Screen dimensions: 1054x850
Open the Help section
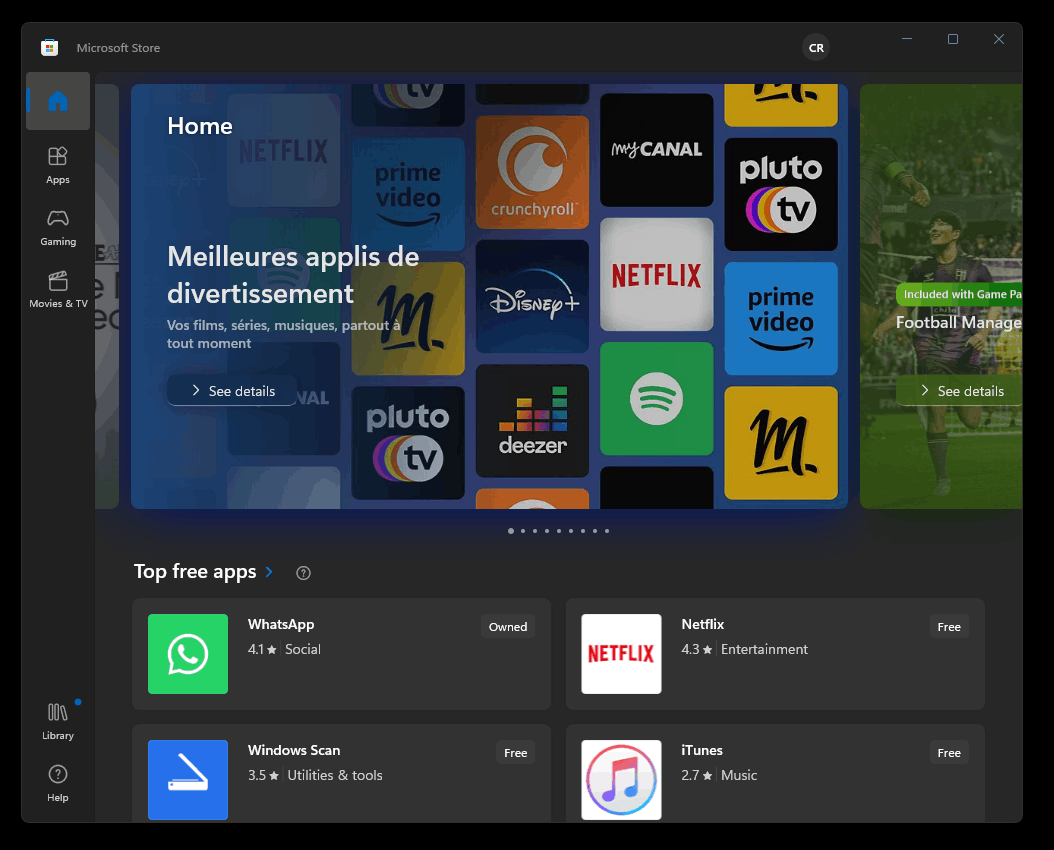(58, 783)
